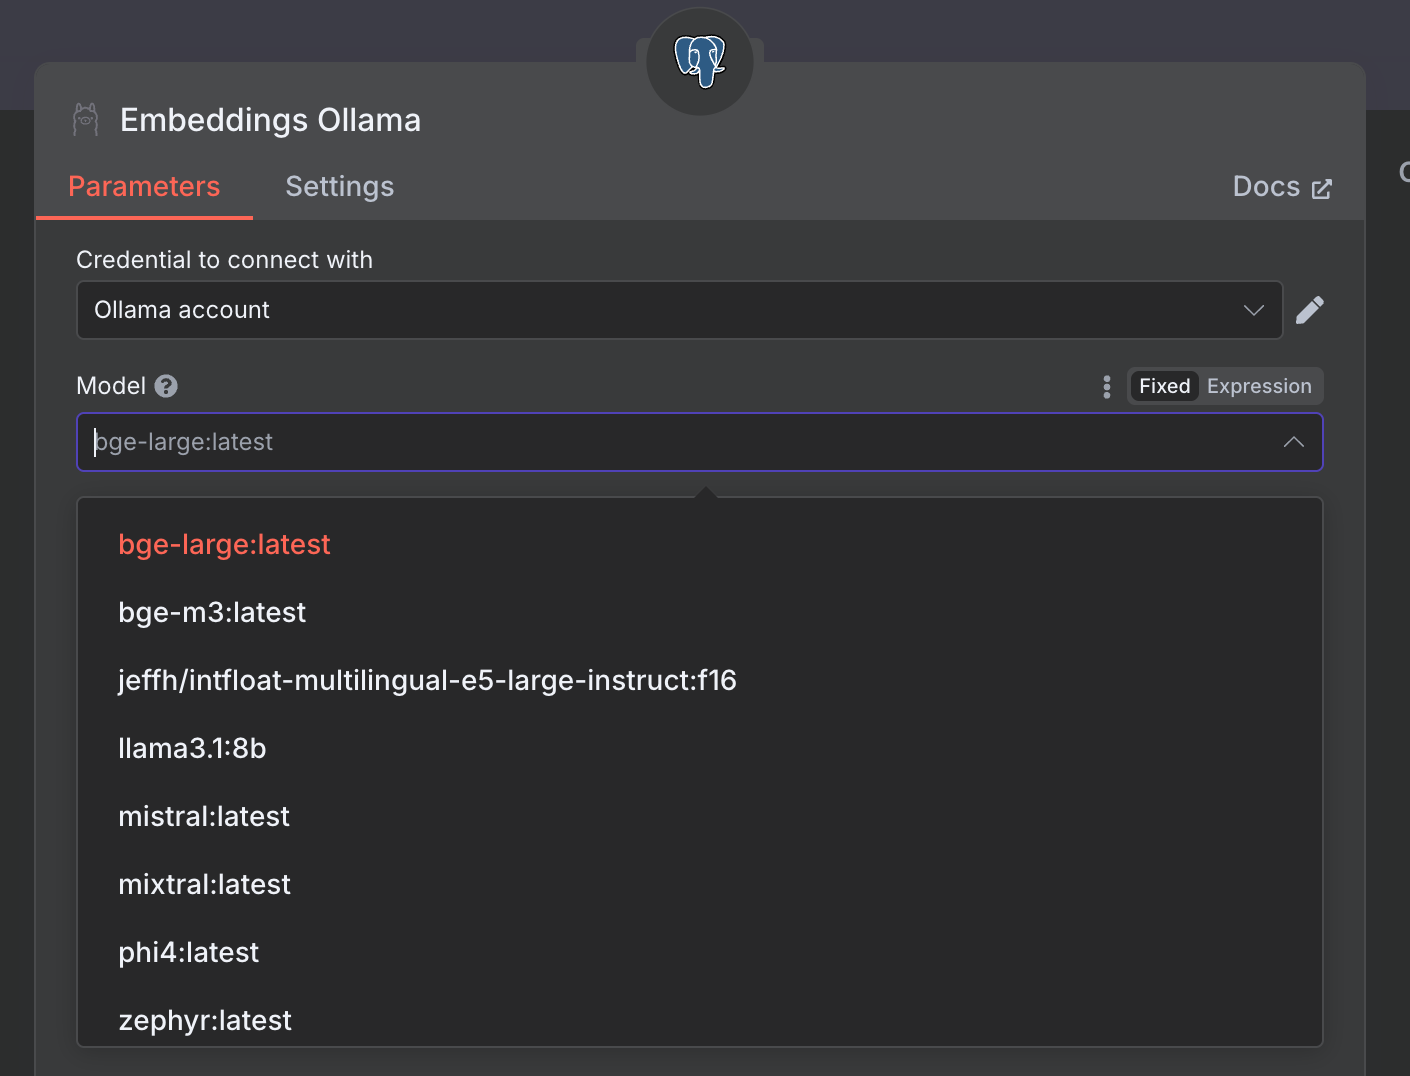Screen dimensions: 1410x1076
Task: Pick the mixtral:latest model
Action: (700, 884)
